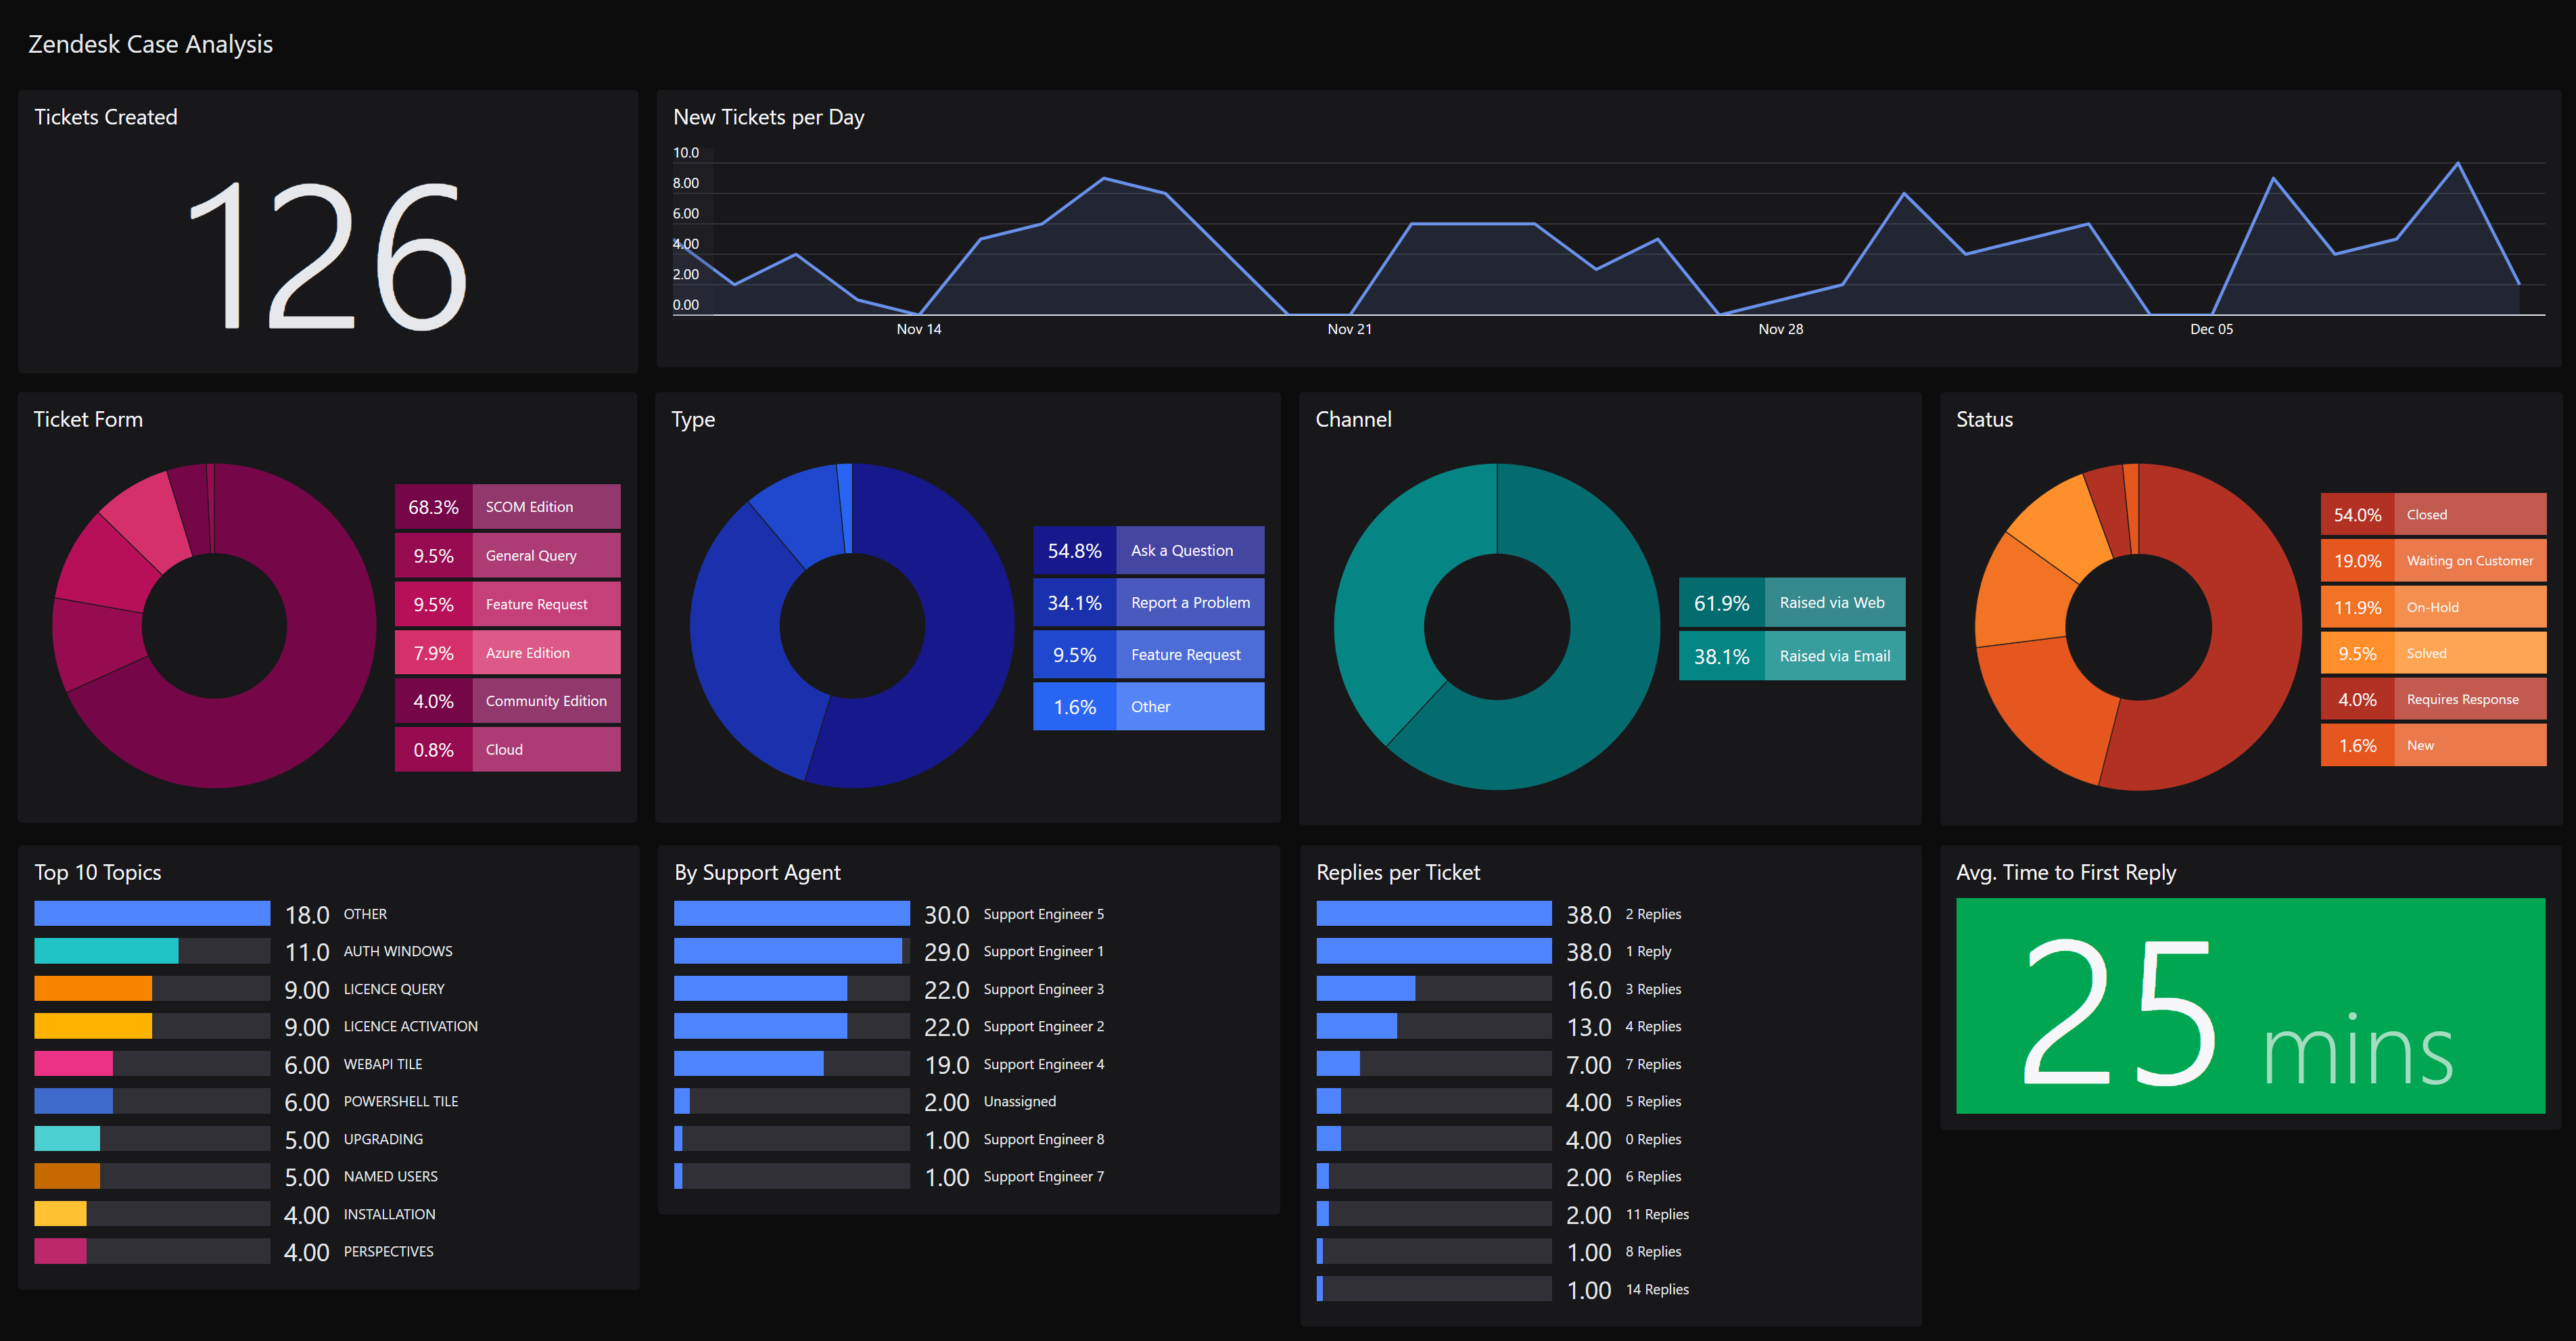Select the On-Hold legend entry
This screenshot has width=2576, height=1341.
[2433, 606]
